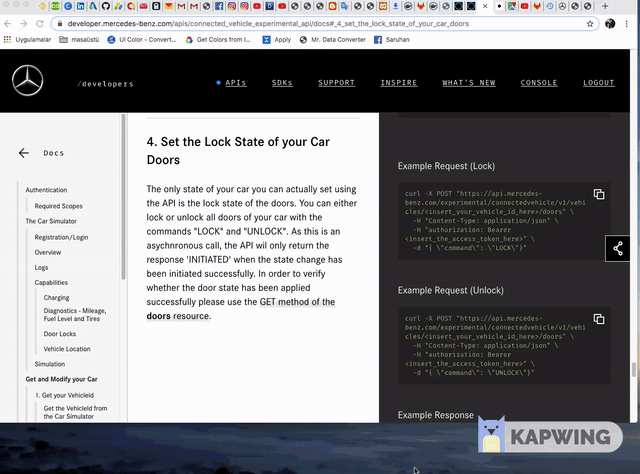Switch to the GitHub tab
The image size is (640, 474).
point(106,6)
